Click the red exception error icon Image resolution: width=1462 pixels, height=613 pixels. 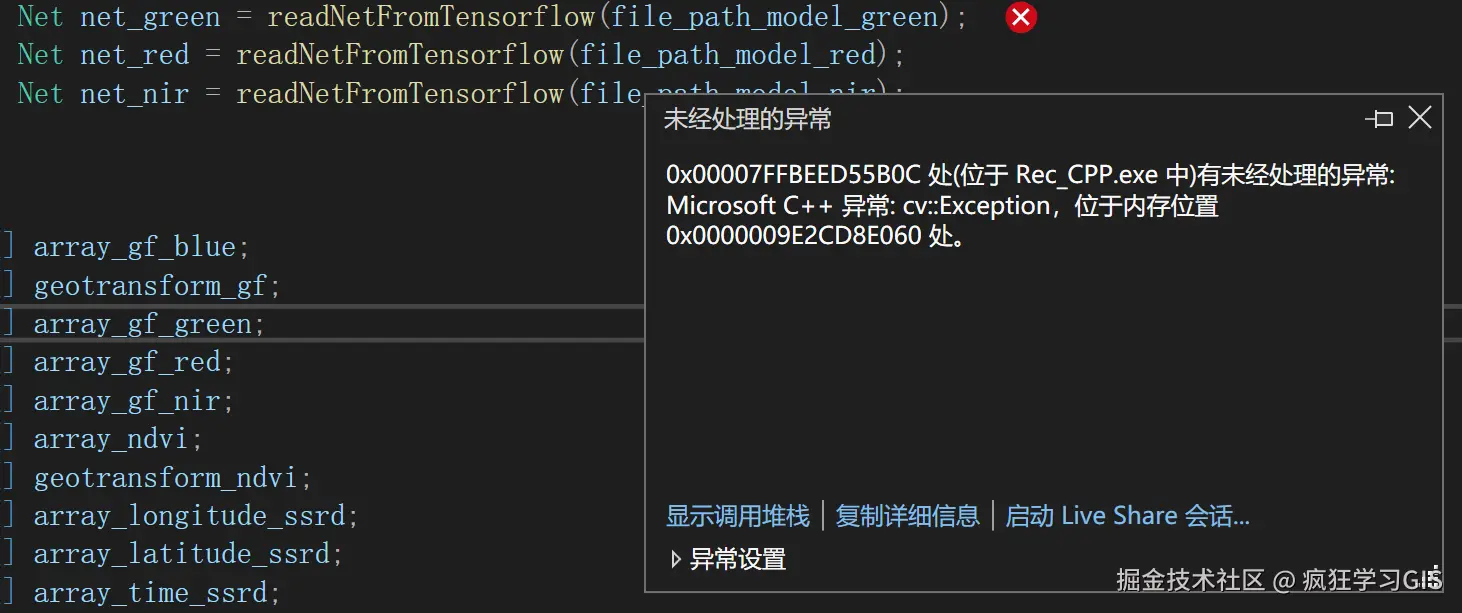(1021, 18)
